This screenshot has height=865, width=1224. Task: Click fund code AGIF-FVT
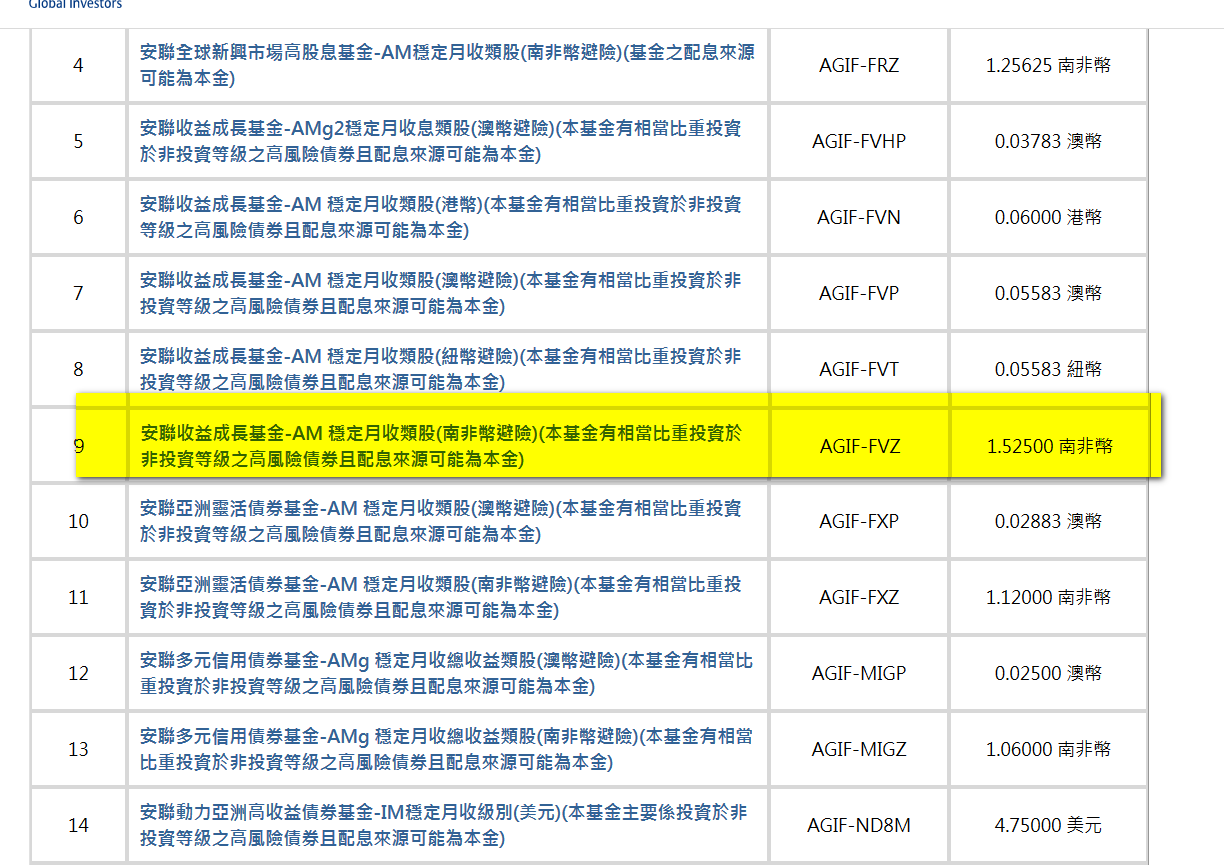click(x=857, y=369)
